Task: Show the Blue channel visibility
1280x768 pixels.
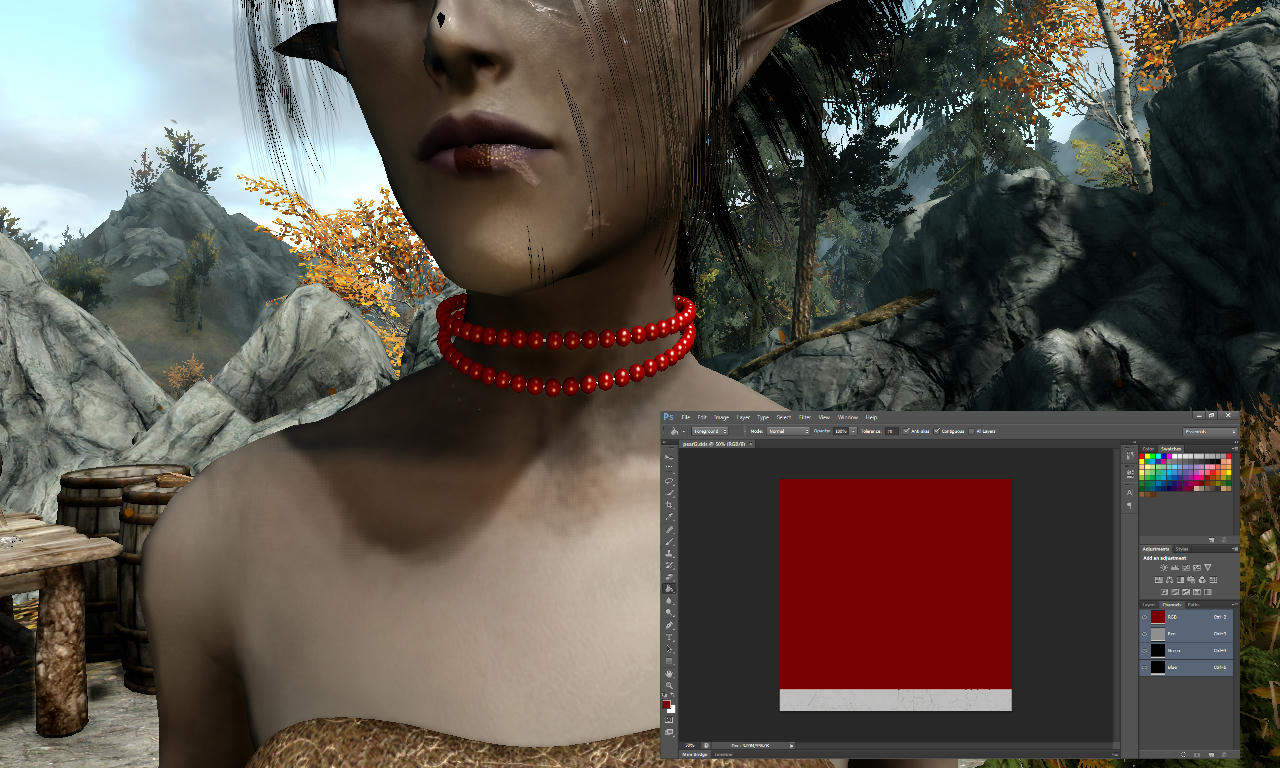Action: pos(1146,666)
